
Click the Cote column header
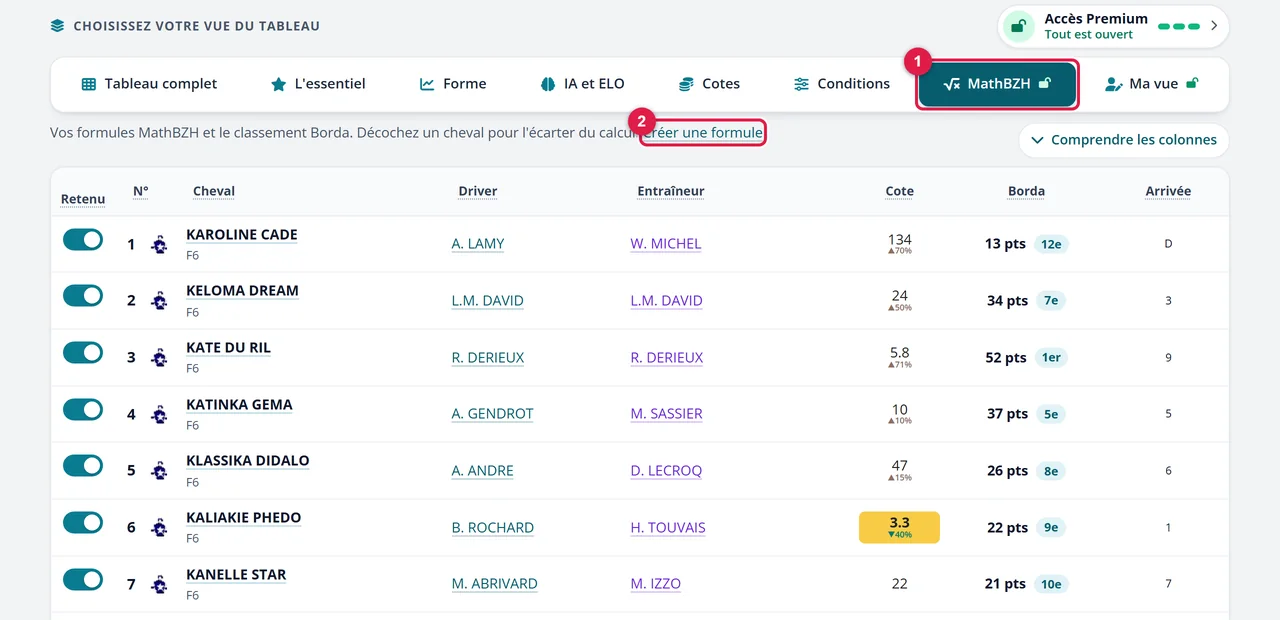coord(899,191)
